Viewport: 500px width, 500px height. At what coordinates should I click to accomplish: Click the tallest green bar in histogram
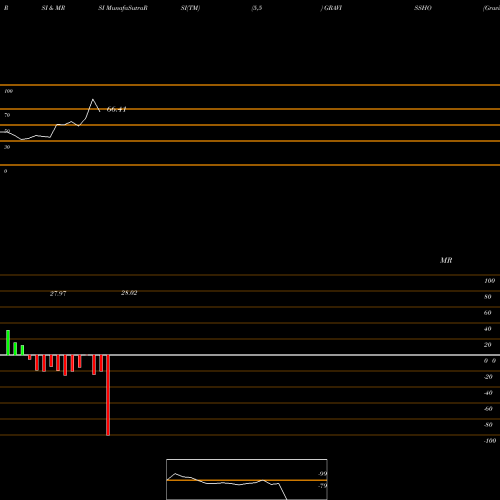point(8,343)
